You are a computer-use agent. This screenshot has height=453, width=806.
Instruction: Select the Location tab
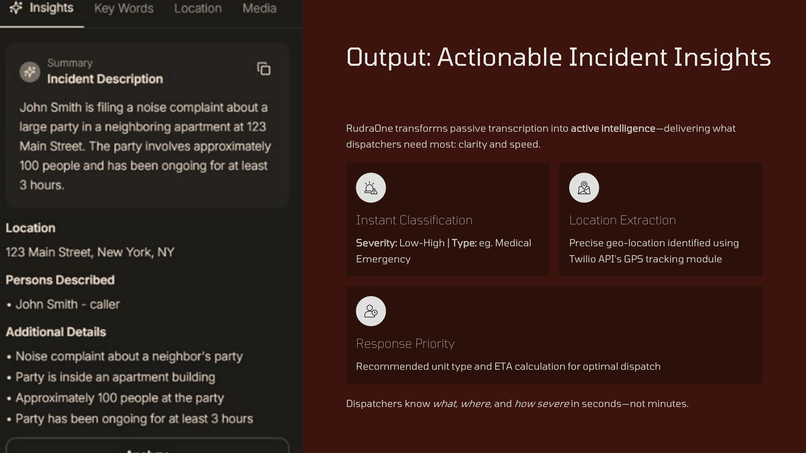click(x=198, y=9)
